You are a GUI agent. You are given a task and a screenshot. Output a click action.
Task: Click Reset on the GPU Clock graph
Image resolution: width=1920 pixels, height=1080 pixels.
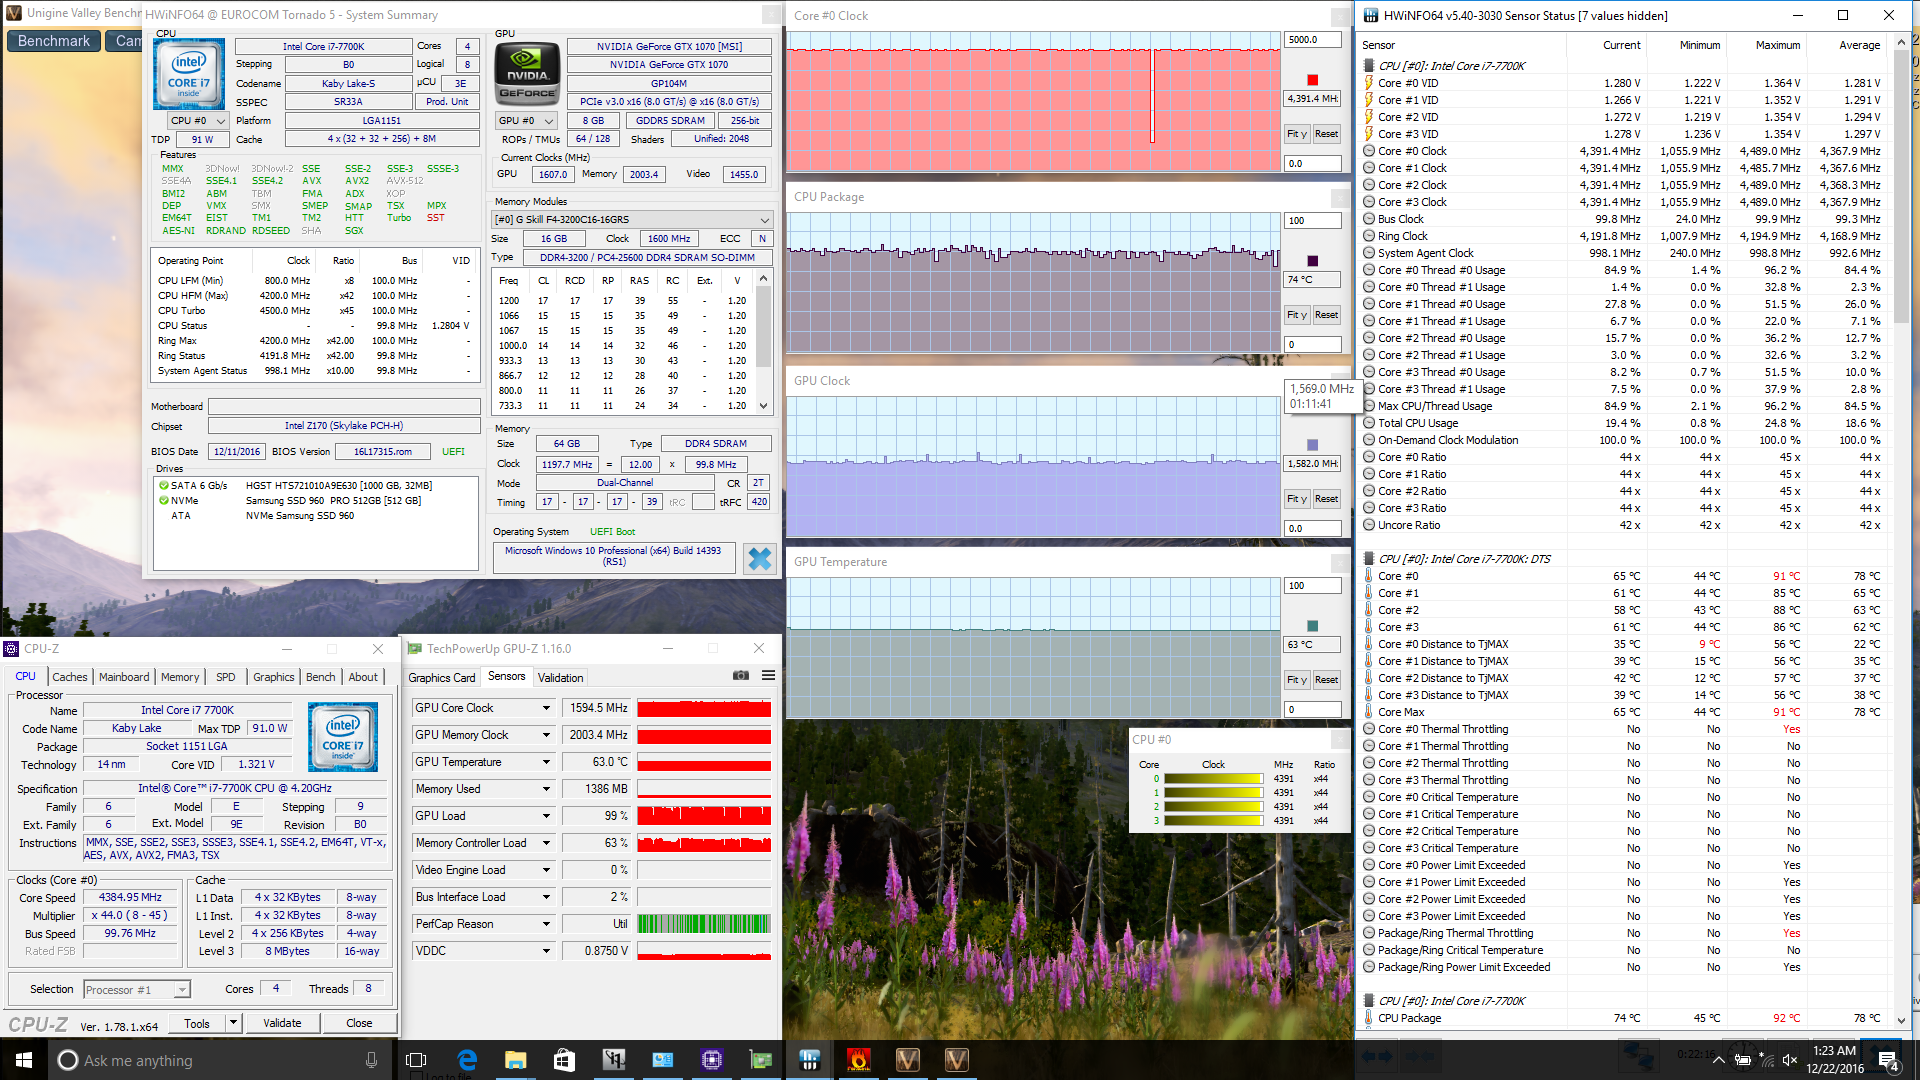tap(1326, 499)
